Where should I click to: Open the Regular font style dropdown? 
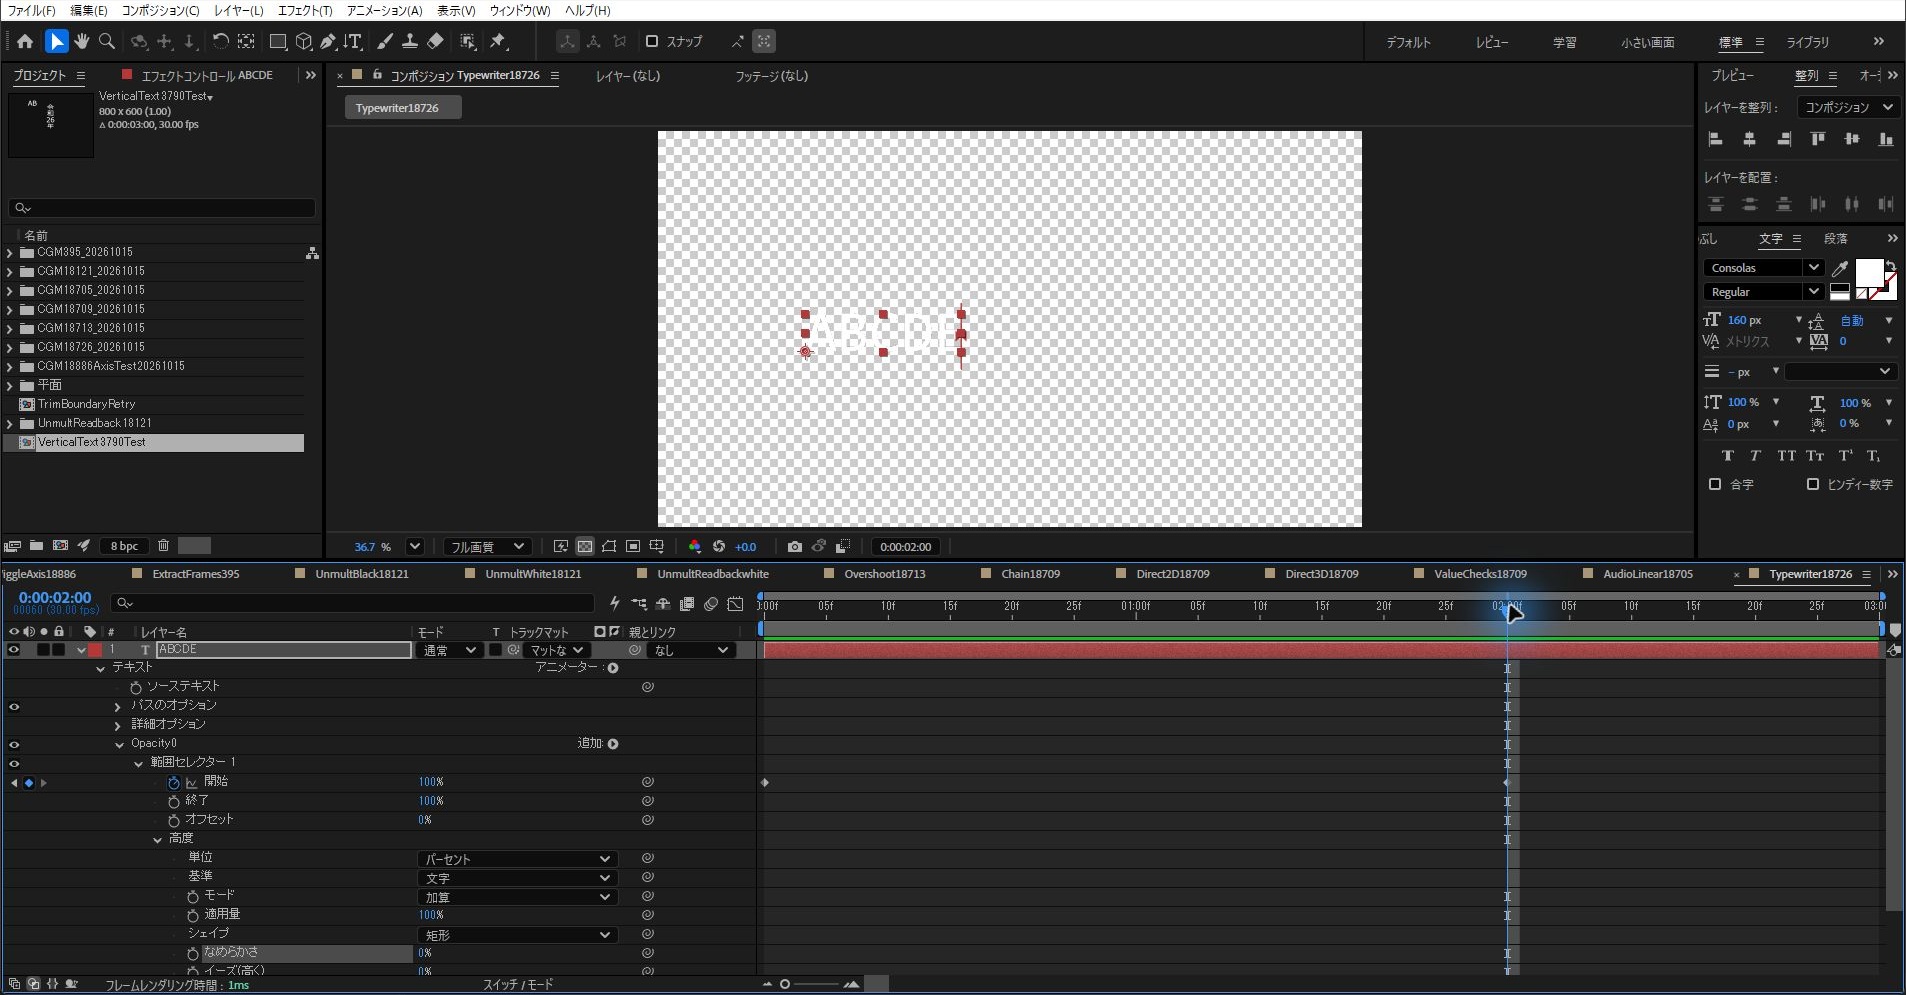pos(1764,292)
